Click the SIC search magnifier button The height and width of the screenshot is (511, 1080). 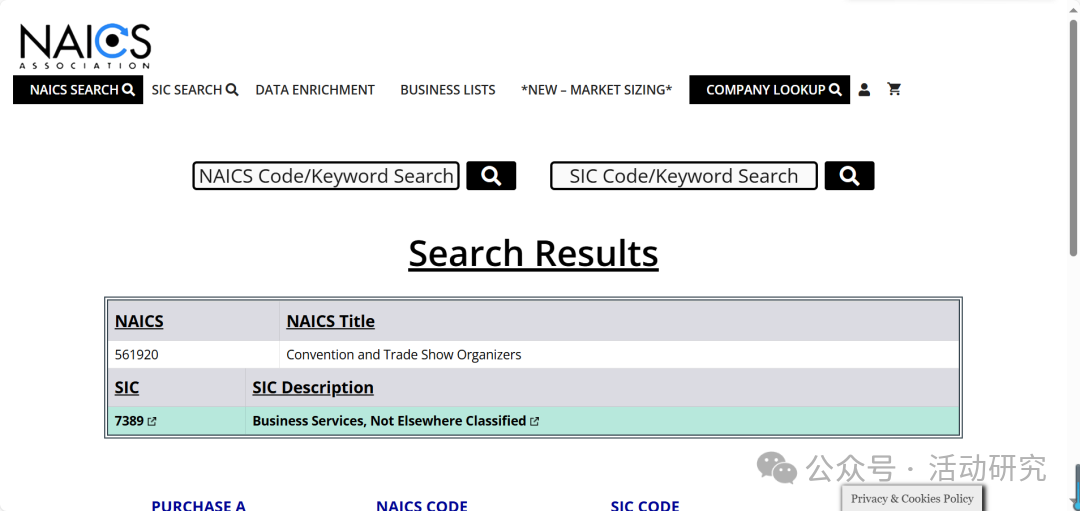click(x=849, y=176)
